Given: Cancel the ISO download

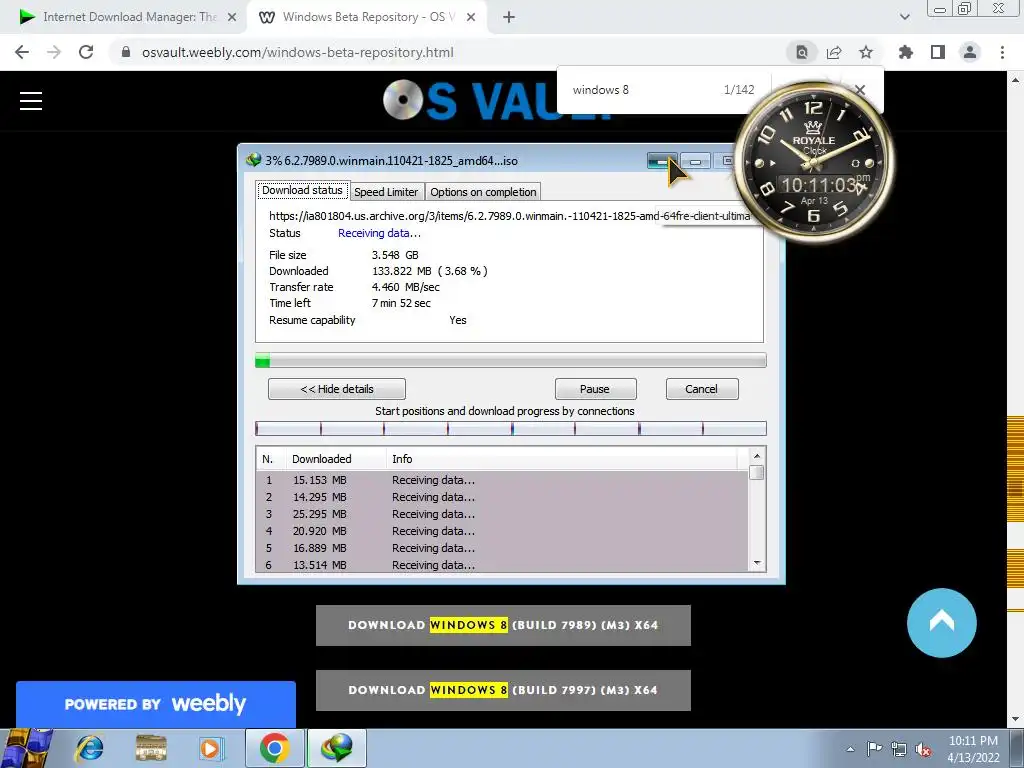Looking at the screenshot, I should tap(701, 389).
